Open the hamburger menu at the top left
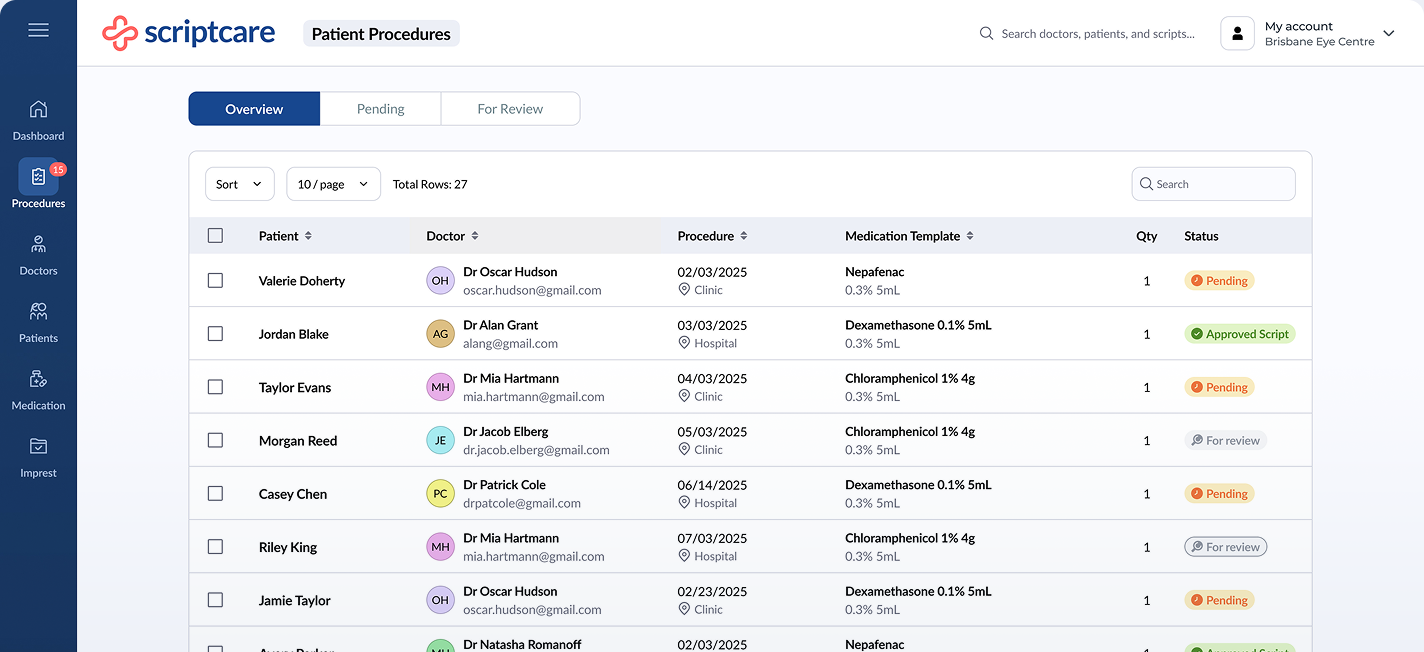The width and height of the screenshot is (1424, 652). 38,30
